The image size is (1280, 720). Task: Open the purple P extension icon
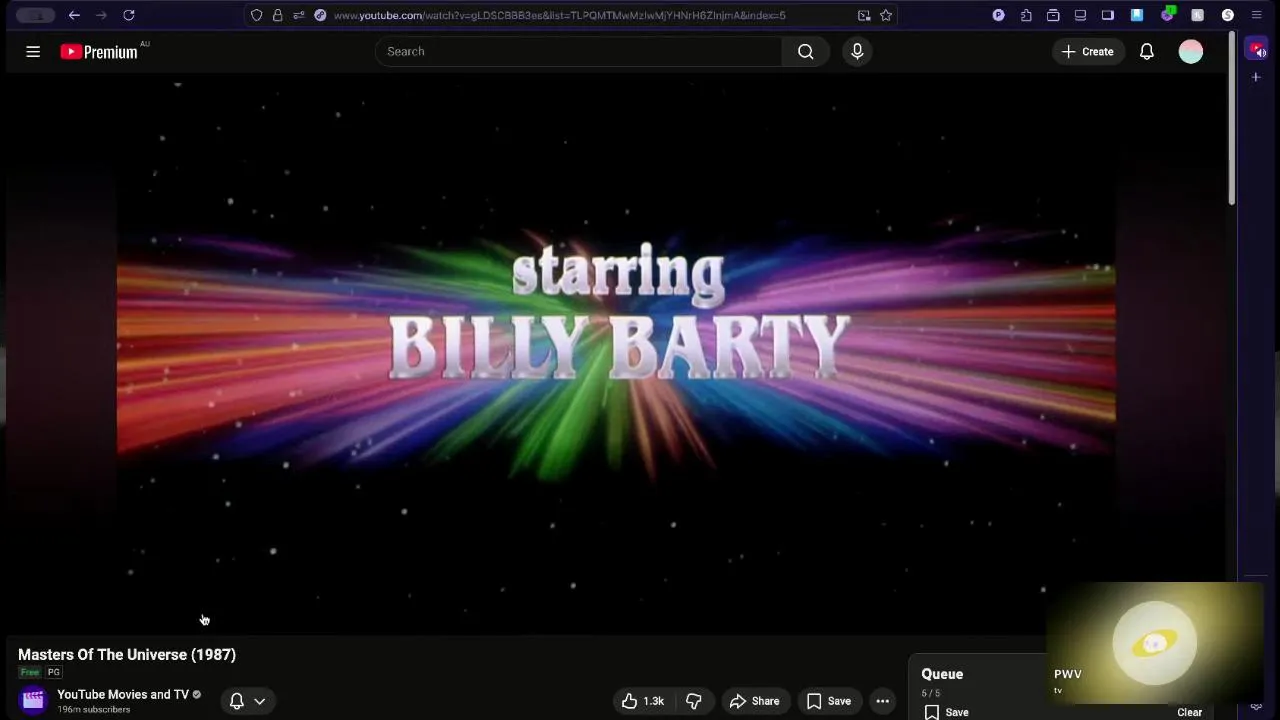(999, 15)
